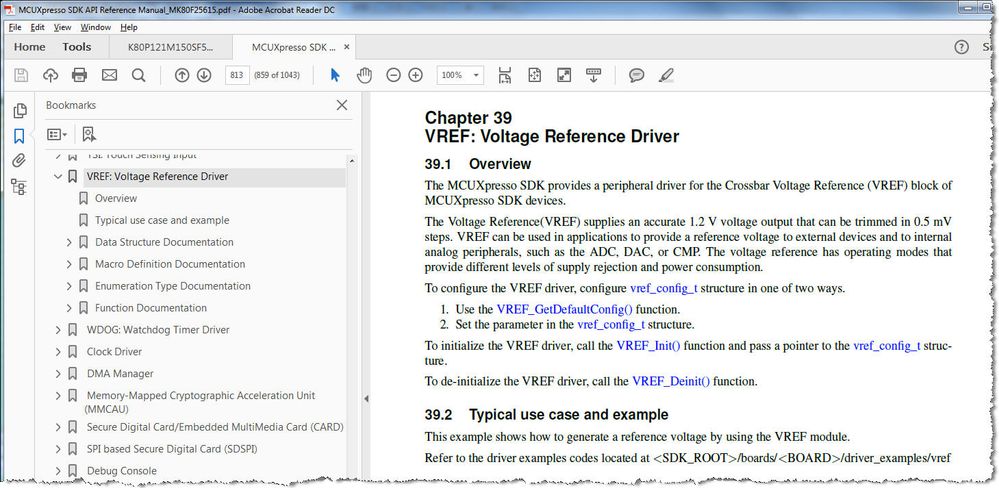Follow the VREF_Init() link

click(648, 346)
